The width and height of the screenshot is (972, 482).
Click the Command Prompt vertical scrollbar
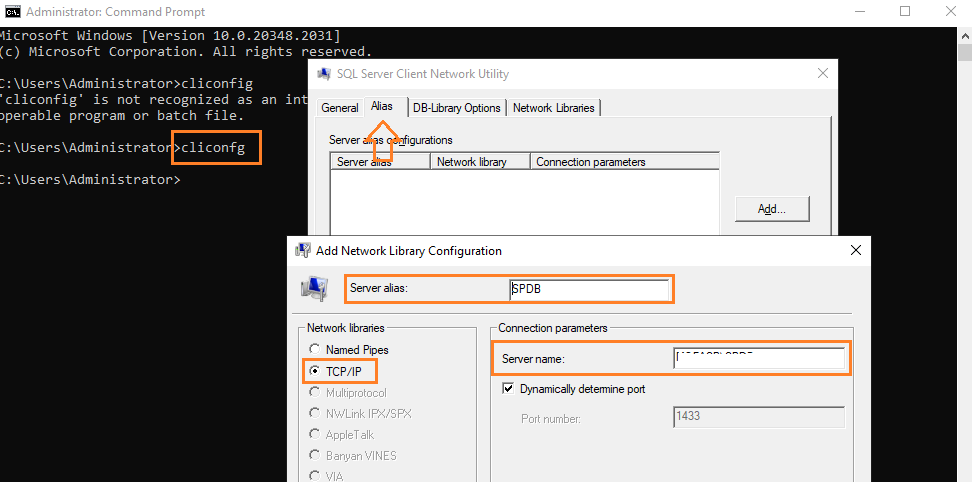pos(965,254)
